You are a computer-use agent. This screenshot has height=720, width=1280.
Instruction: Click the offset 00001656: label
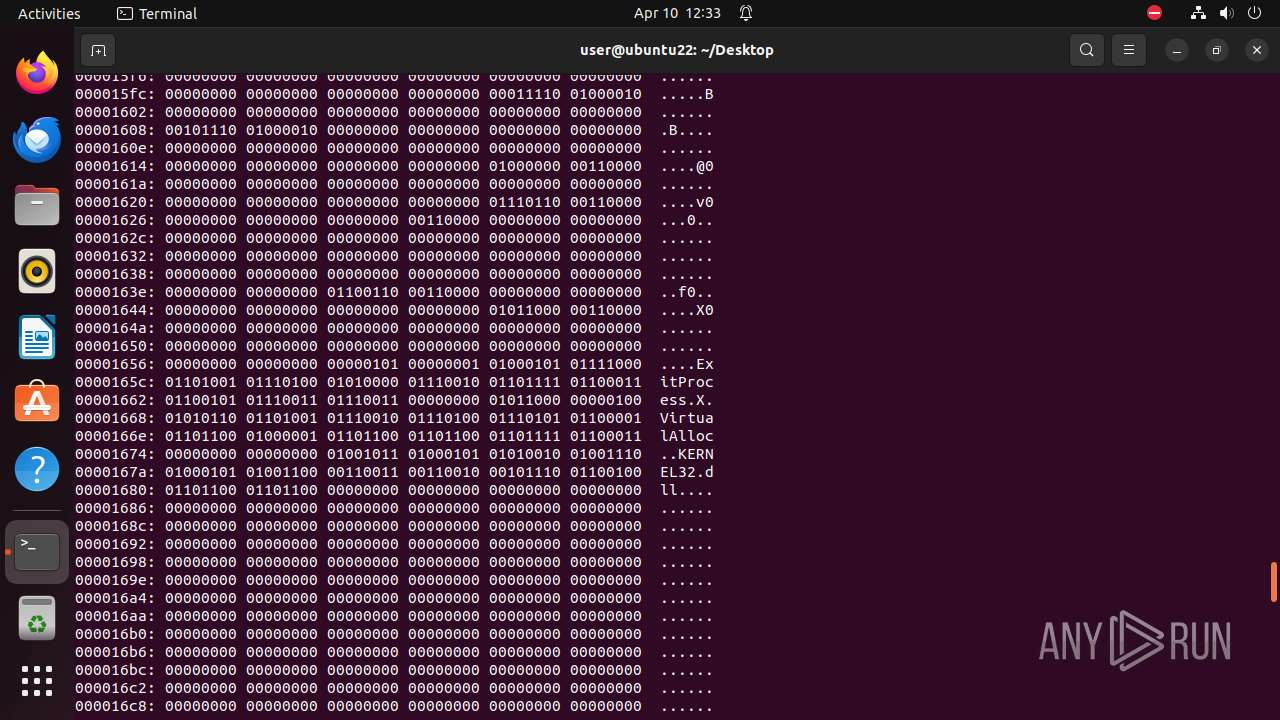pos(115,364)
